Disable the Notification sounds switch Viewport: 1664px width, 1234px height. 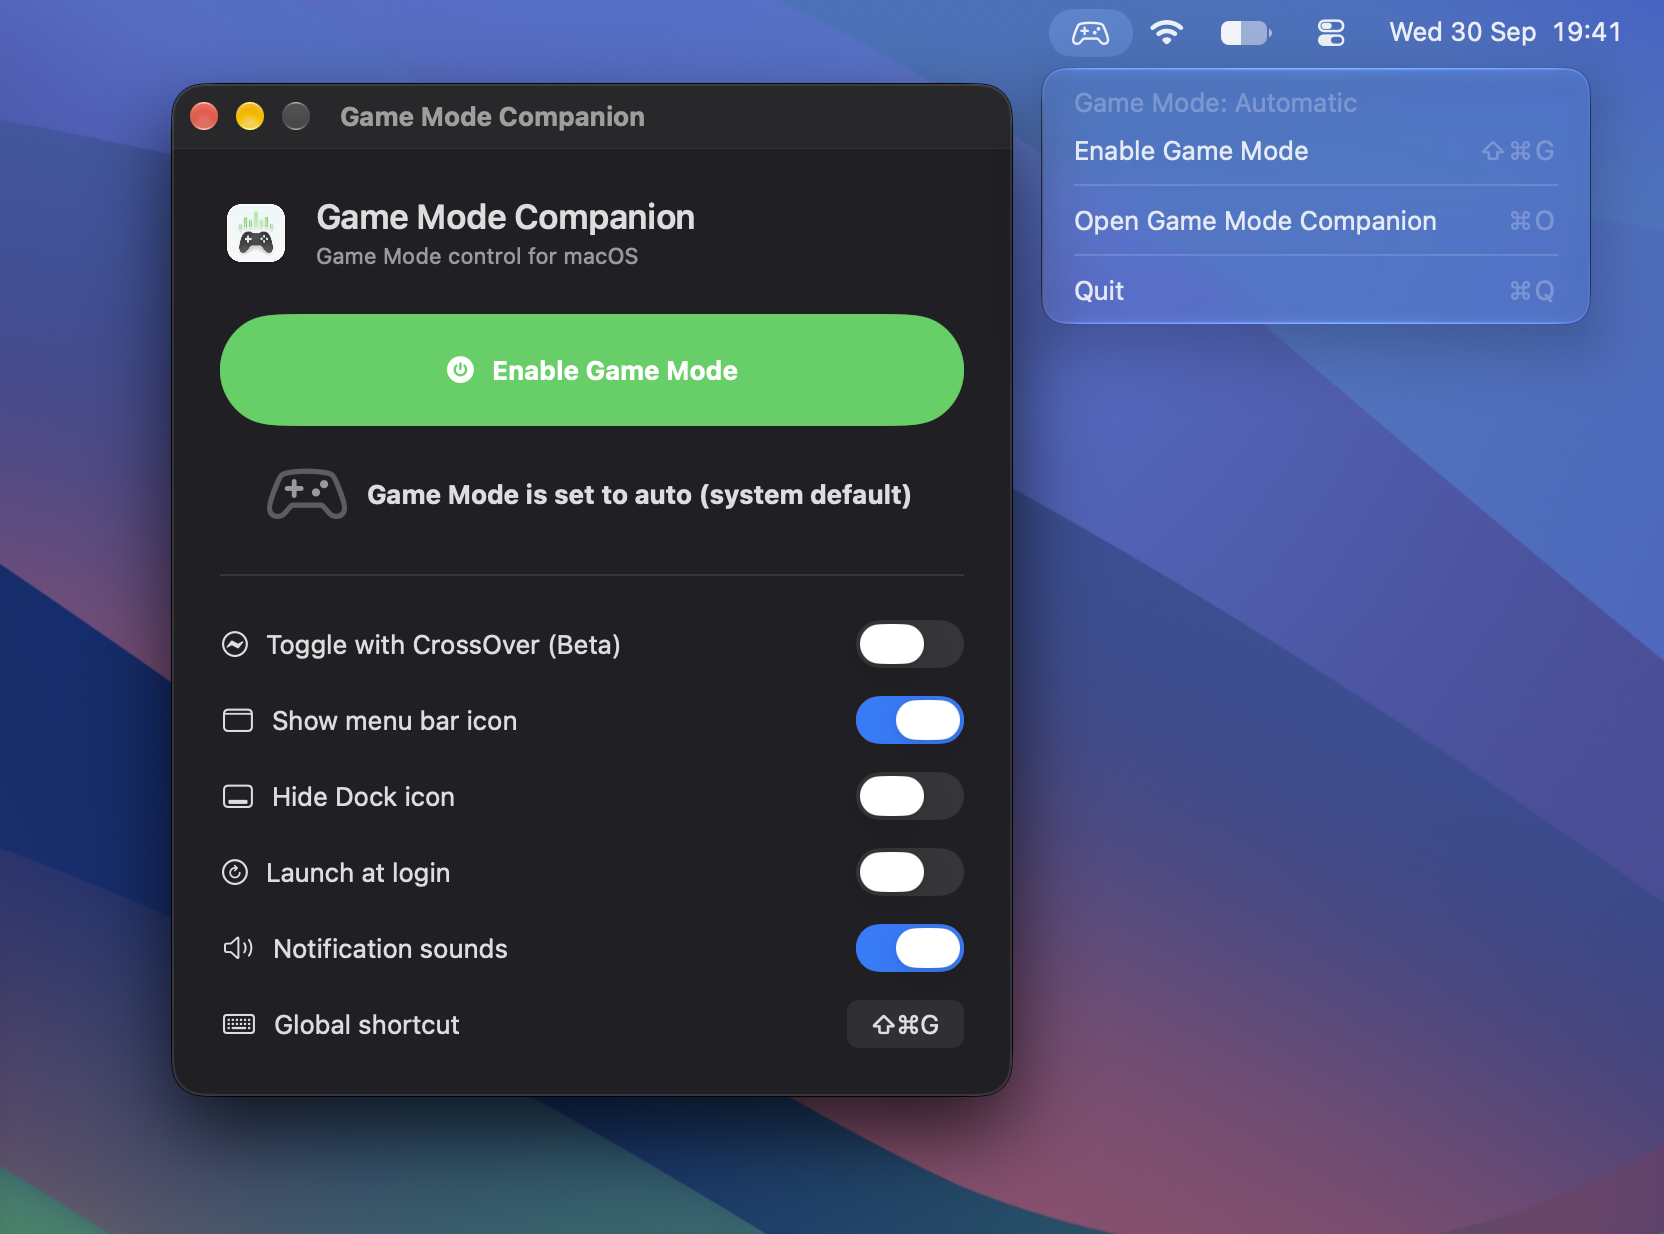910,948
